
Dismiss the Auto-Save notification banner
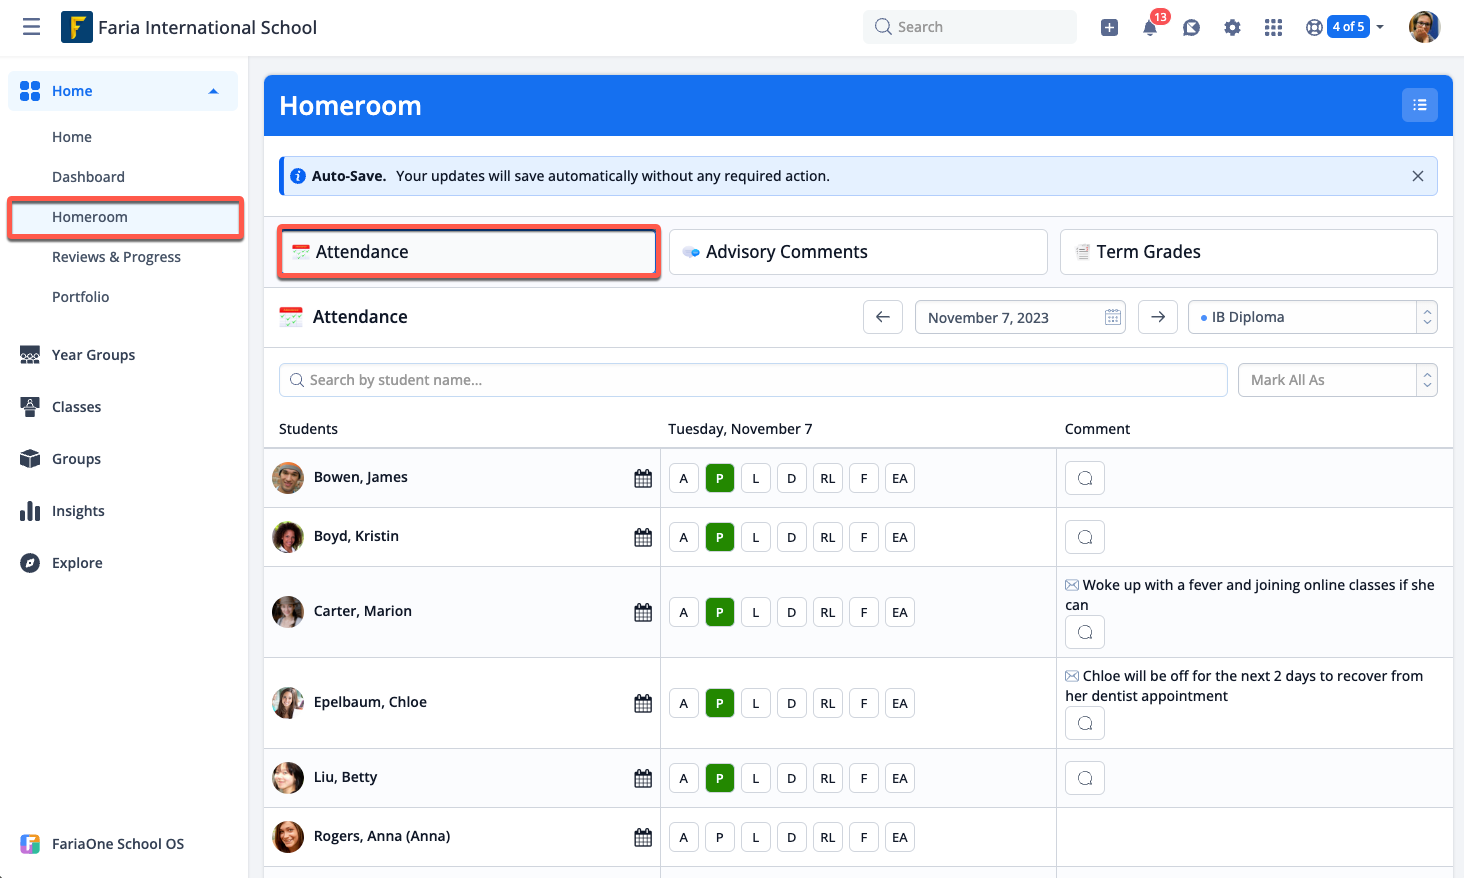[1417, 175]
